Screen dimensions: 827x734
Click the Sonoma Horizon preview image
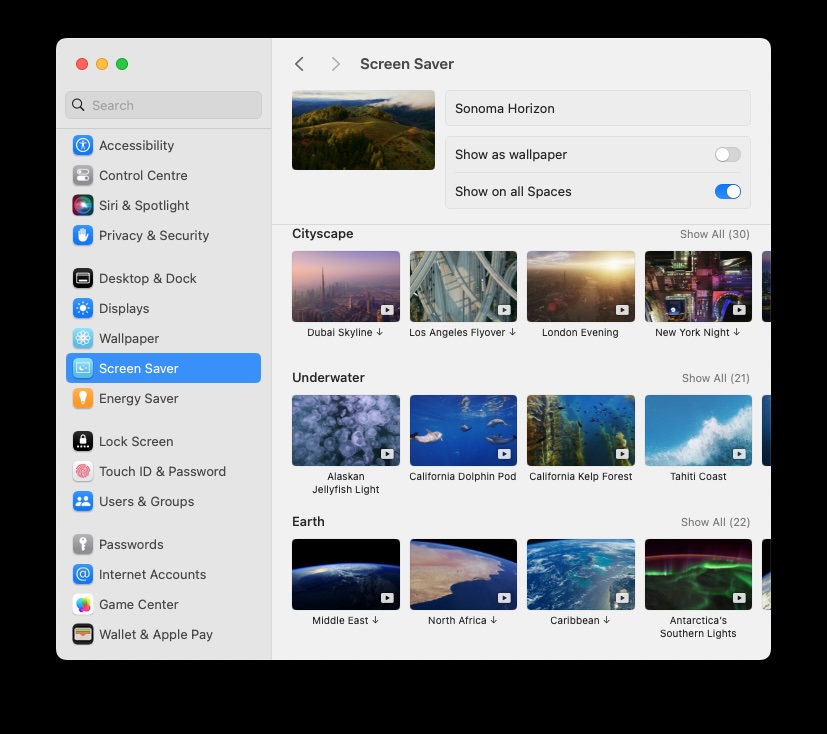(363, 130)
